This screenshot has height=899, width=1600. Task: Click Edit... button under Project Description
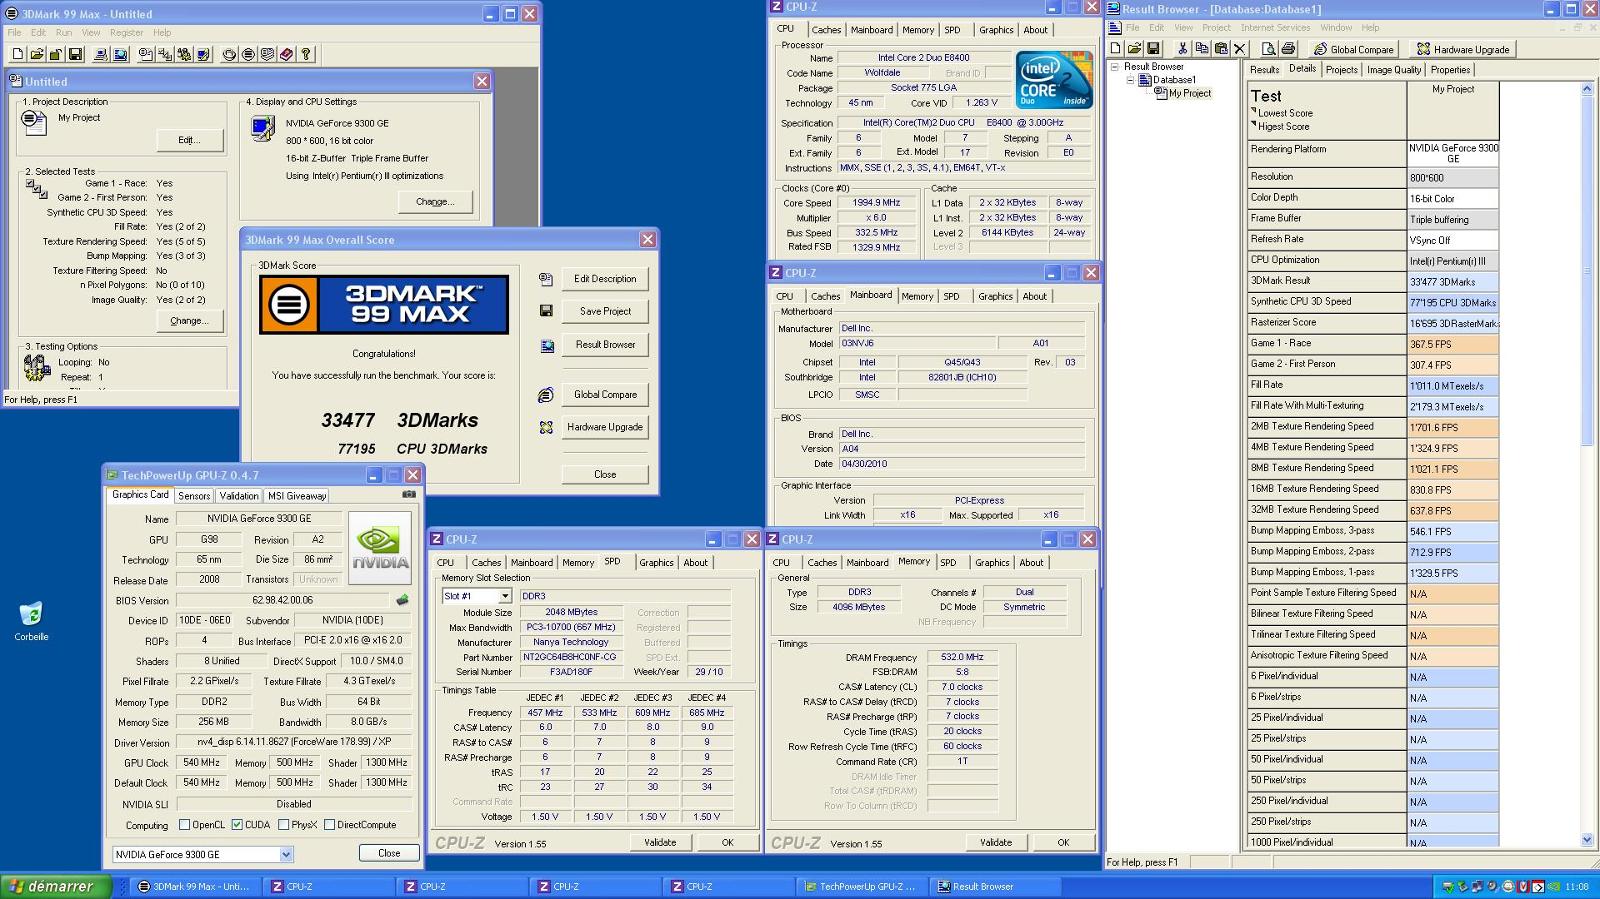coord(189,140)
